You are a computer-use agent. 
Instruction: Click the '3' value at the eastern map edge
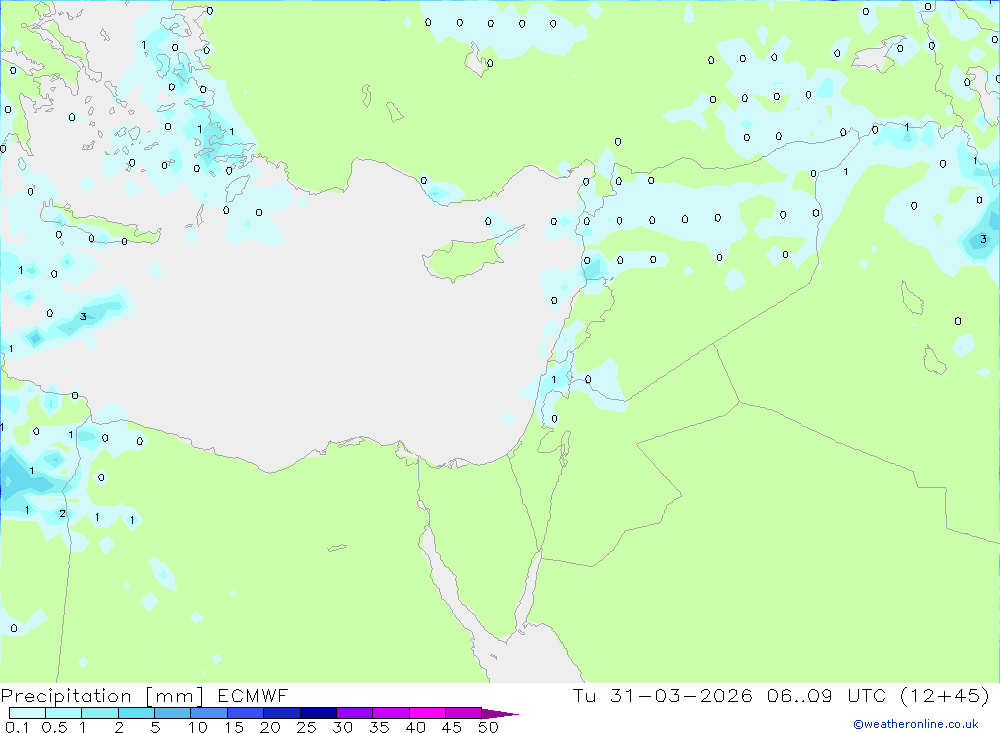tap(983, 239)
